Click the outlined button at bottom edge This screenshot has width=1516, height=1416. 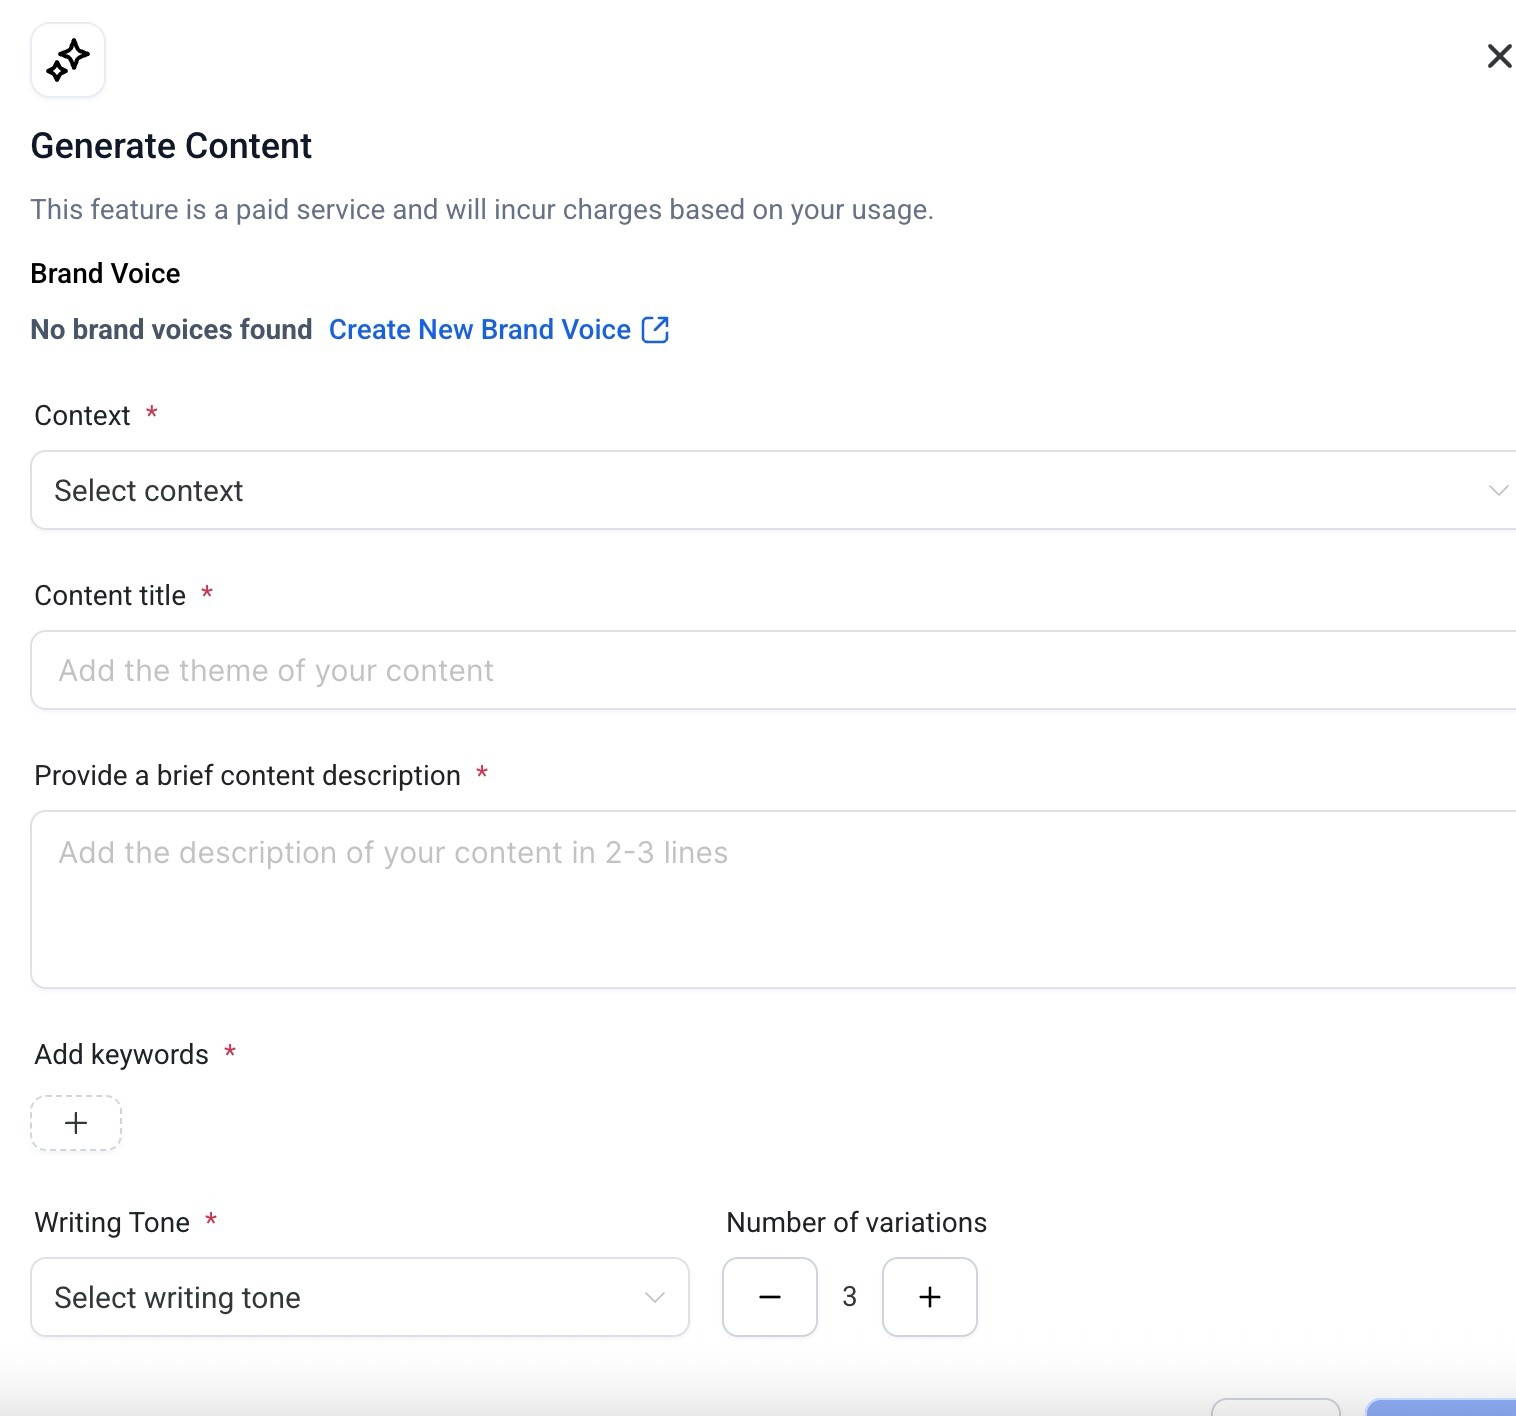tap(1275, 1407)
